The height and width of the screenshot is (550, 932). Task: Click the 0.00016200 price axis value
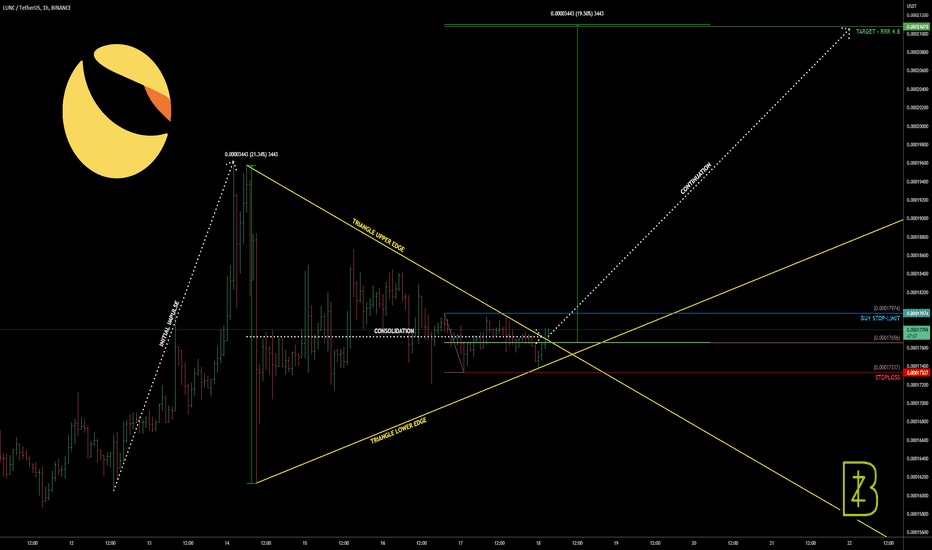point(918,477)
